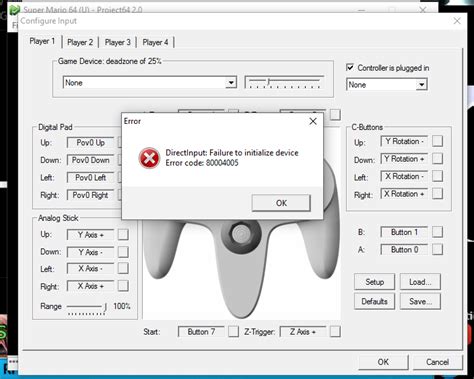Click the Save... button

[420, 301]
